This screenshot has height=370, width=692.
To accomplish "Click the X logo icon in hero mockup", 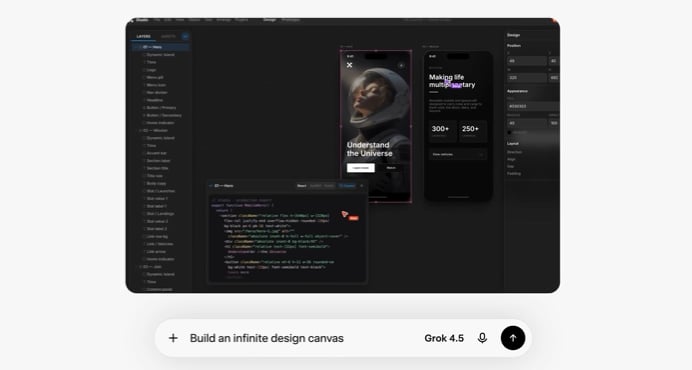I will [350, 65].
